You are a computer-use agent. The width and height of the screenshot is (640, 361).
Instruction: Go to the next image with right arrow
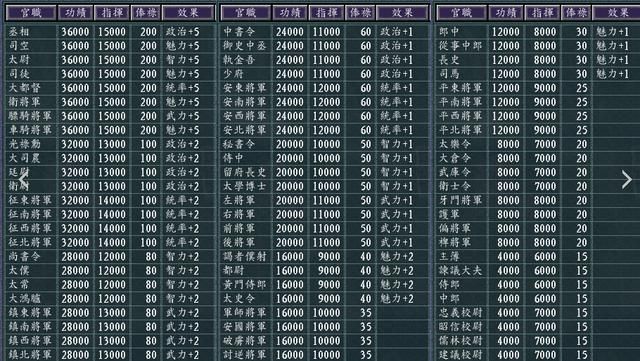627,179
